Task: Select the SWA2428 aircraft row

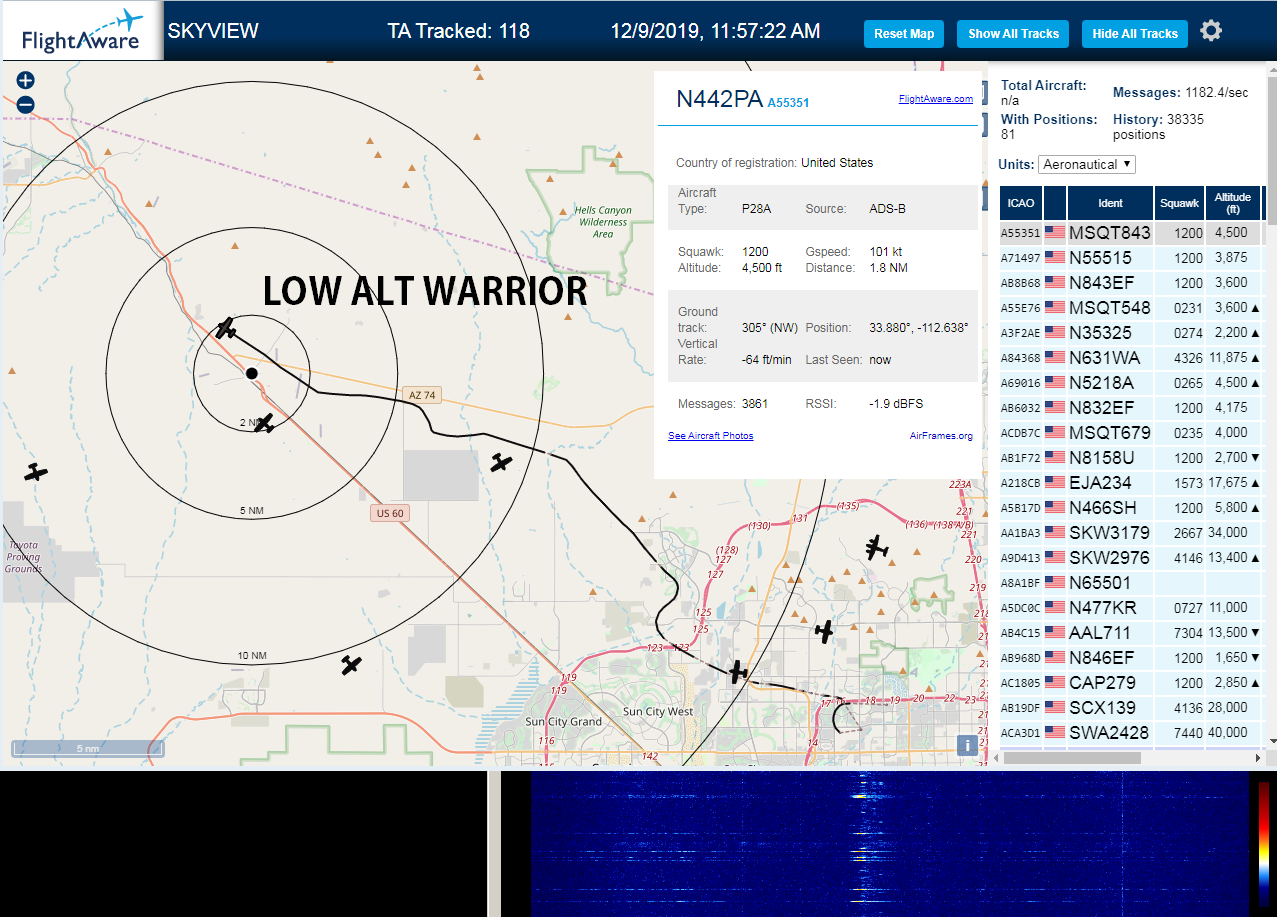Action: pyautogui.click(x=1131, y=733)
